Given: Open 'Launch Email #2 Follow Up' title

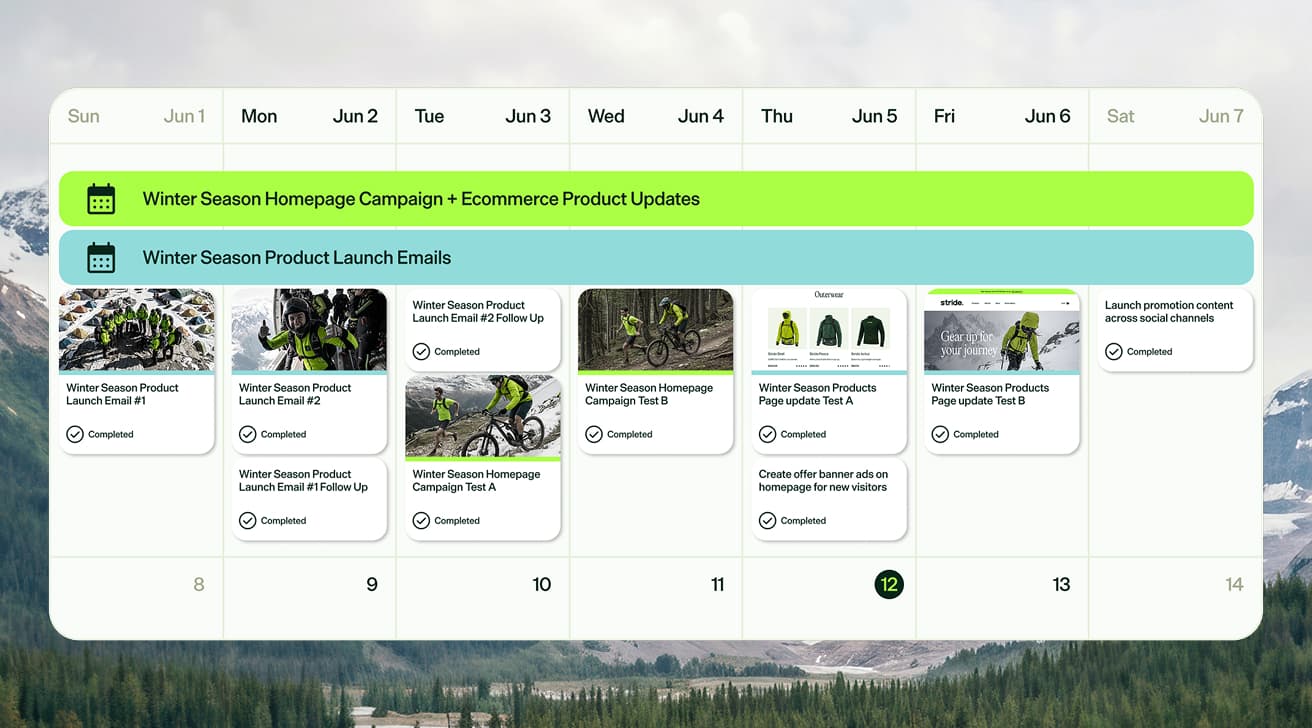Looking at the screenshot, I should 478,312.
